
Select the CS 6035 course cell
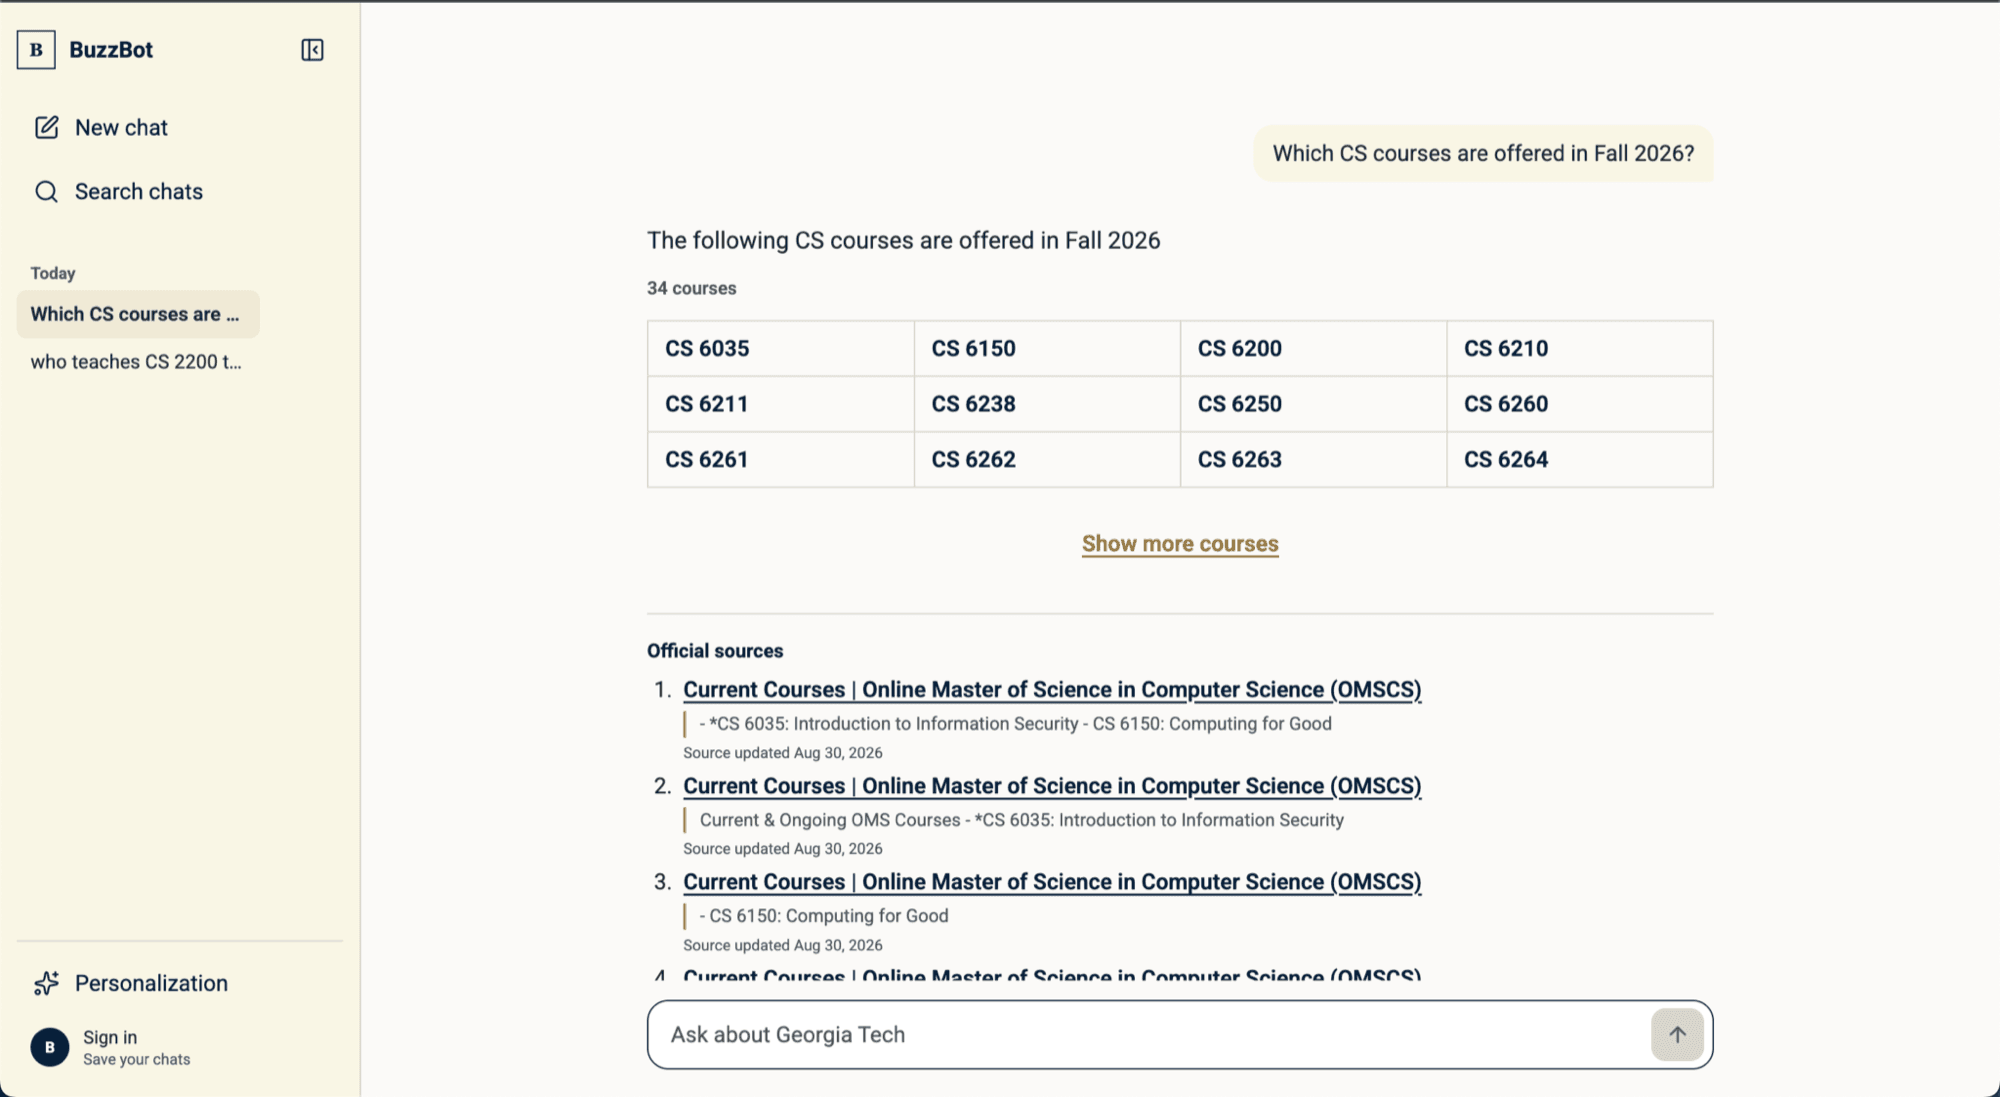click(781, 349)
